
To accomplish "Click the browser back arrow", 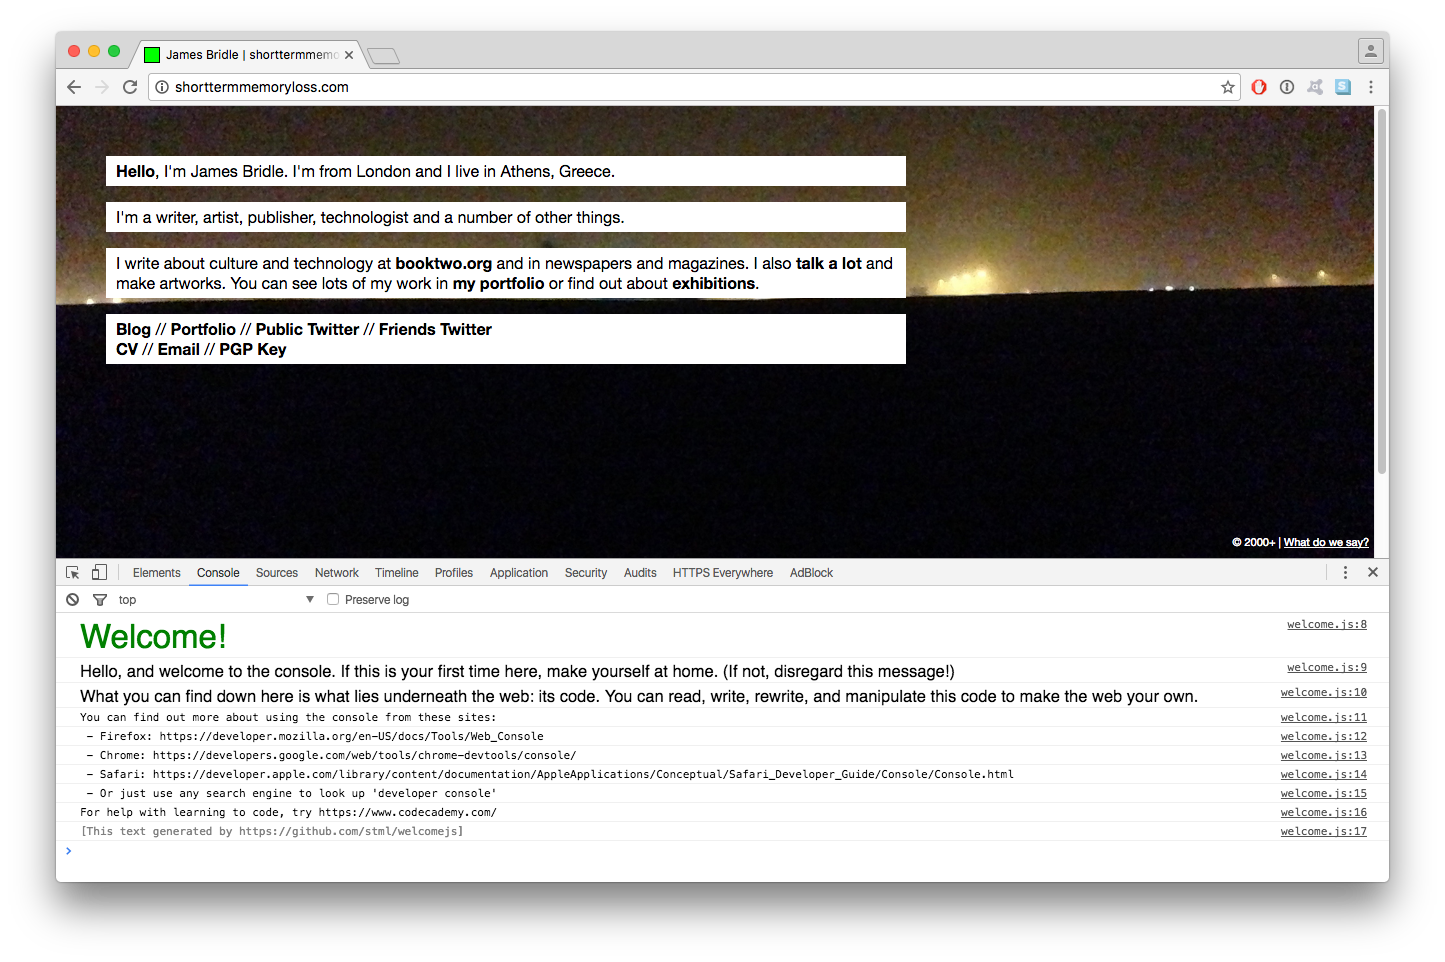I will [74, 87].
